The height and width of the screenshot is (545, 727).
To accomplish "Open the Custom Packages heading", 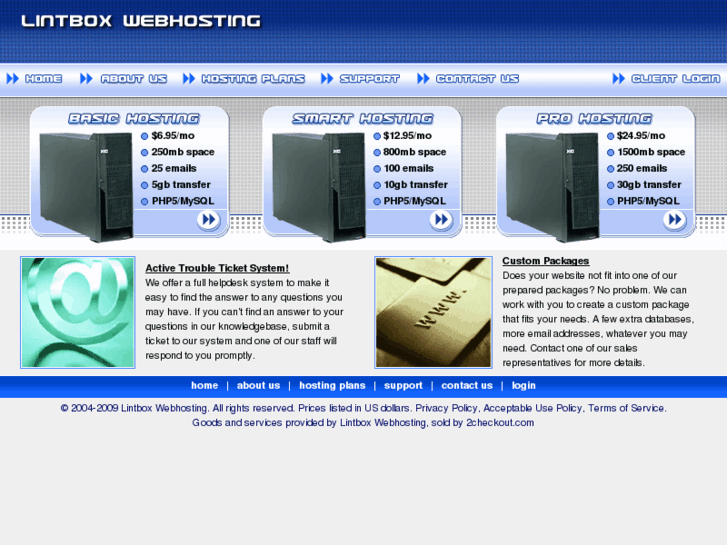I will (x=546, y=261).
